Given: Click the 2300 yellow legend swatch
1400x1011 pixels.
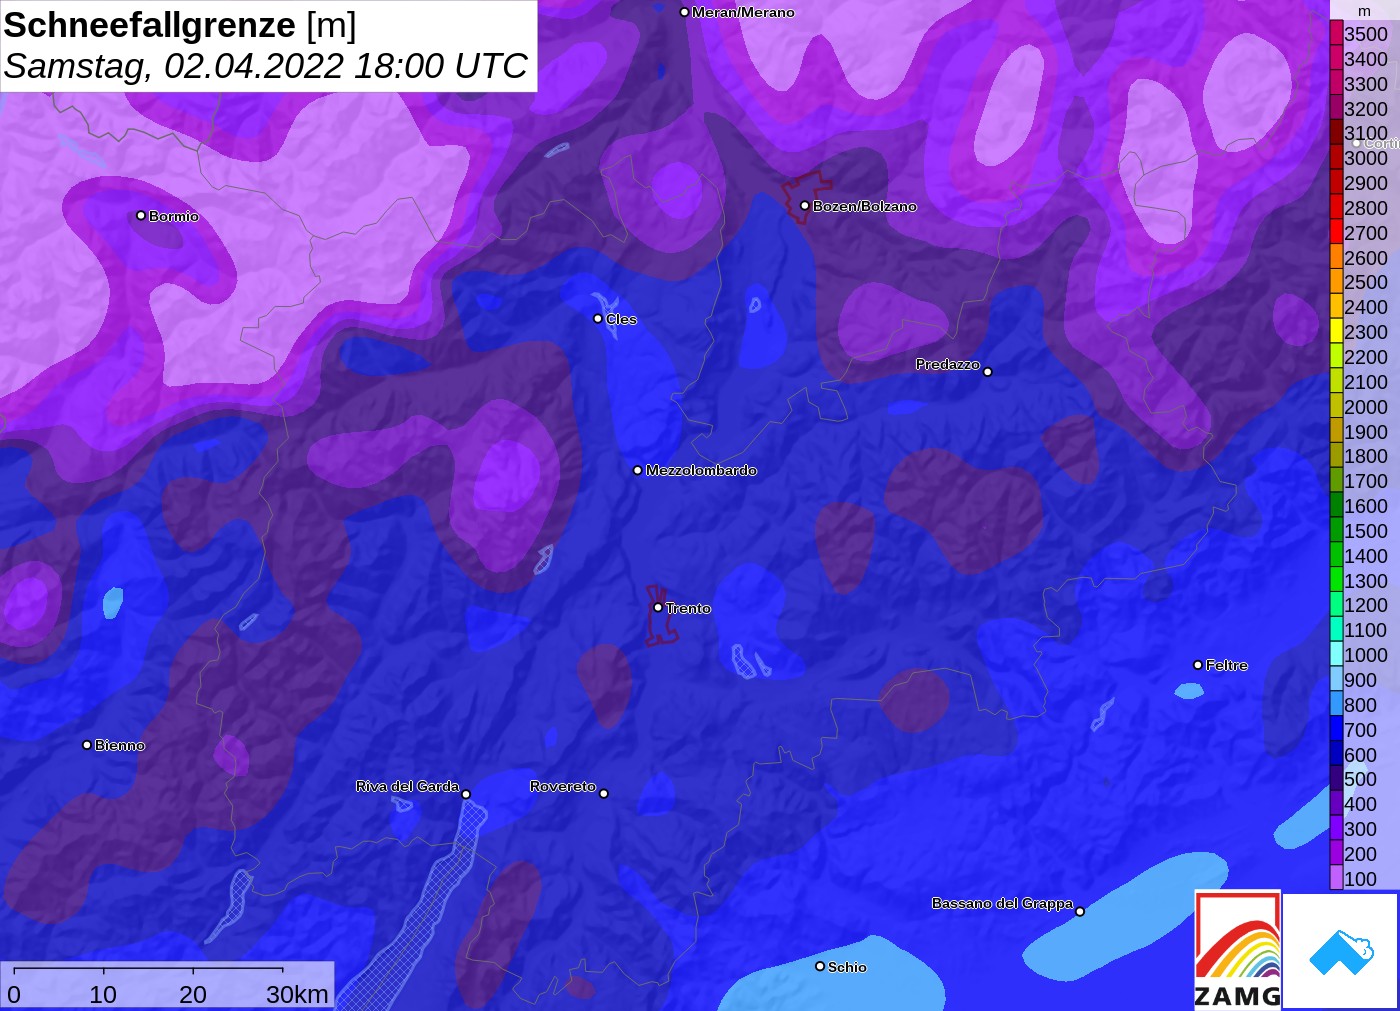Looking at the screenshot, I should [1336, 331].
